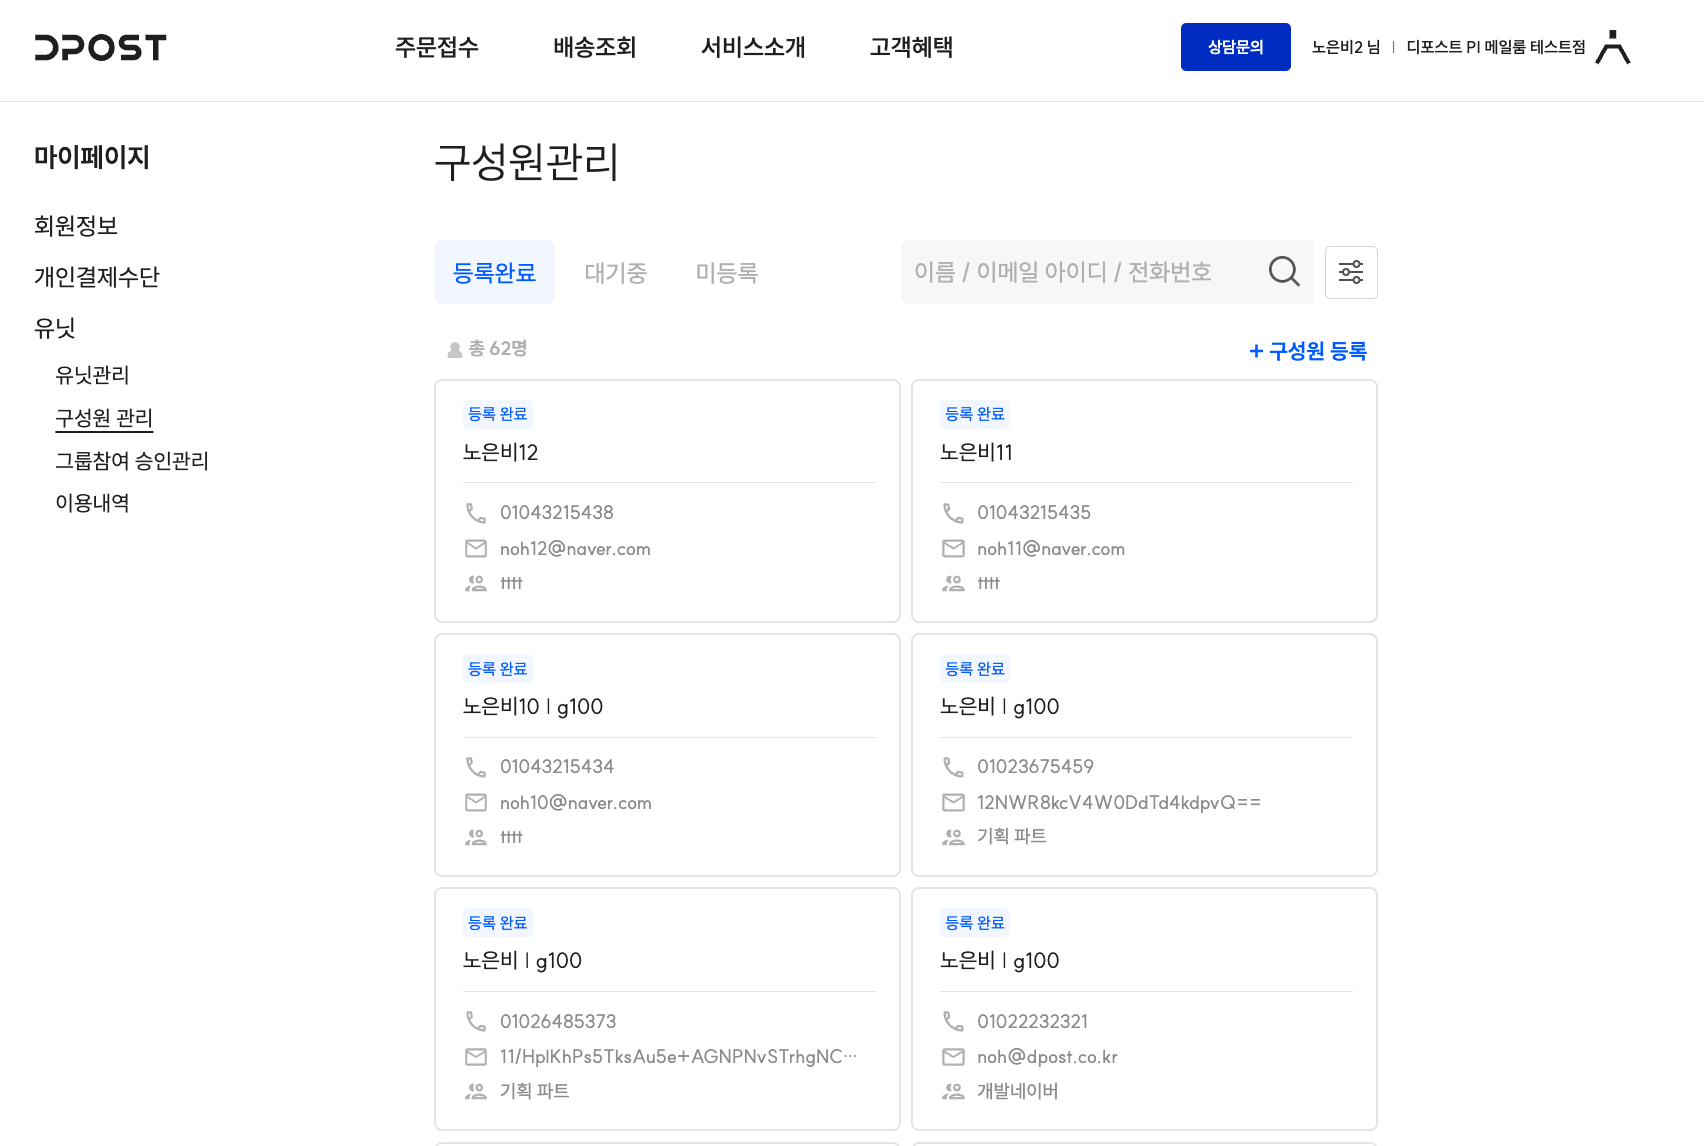Go to 유닛관리 in the sidebar
The image size is (1704, 1146).
click(92, 375)
